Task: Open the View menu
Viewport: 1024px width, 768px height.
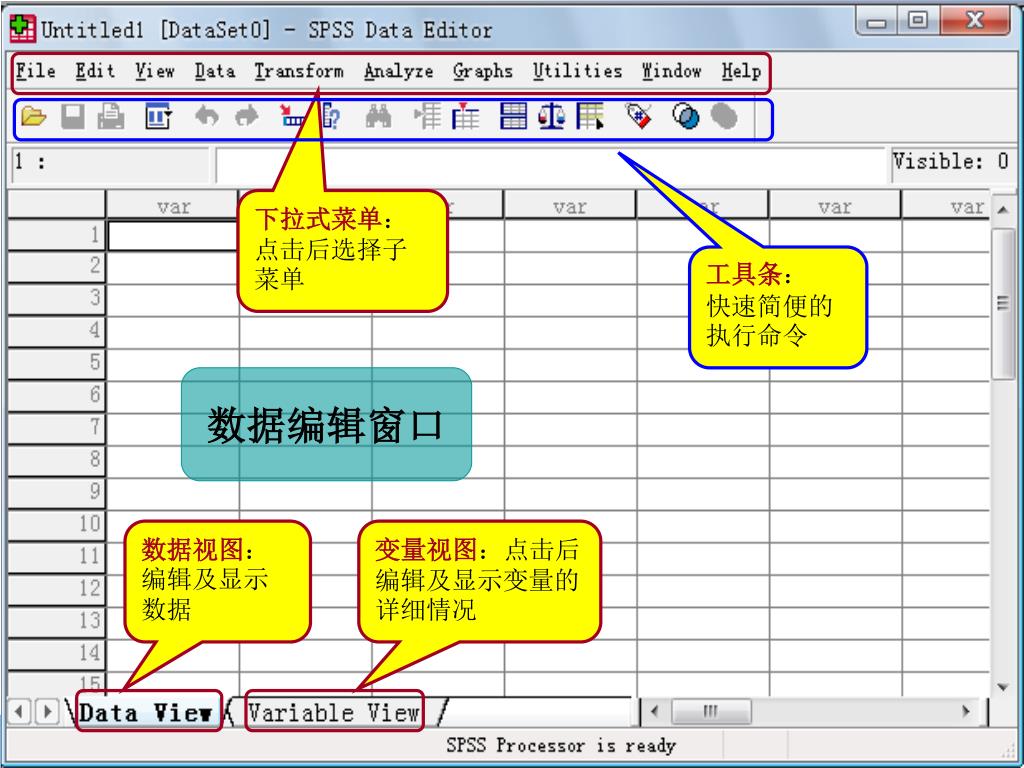Action: coord(155,71)
